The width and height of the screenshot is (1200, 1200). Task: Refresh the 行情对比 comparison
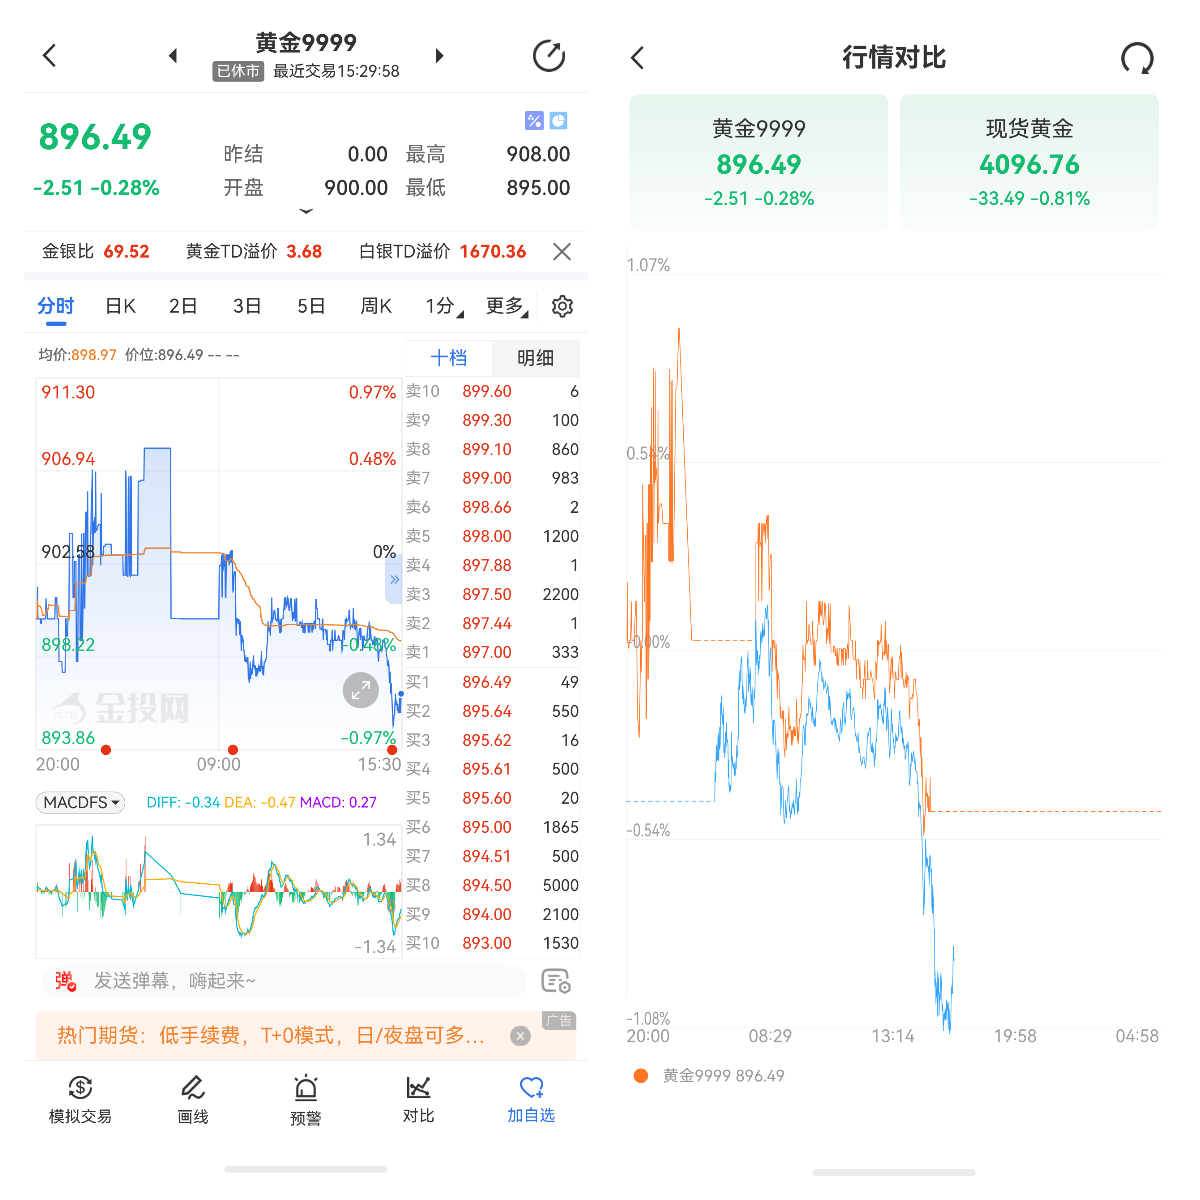(x=1137, y=58)
